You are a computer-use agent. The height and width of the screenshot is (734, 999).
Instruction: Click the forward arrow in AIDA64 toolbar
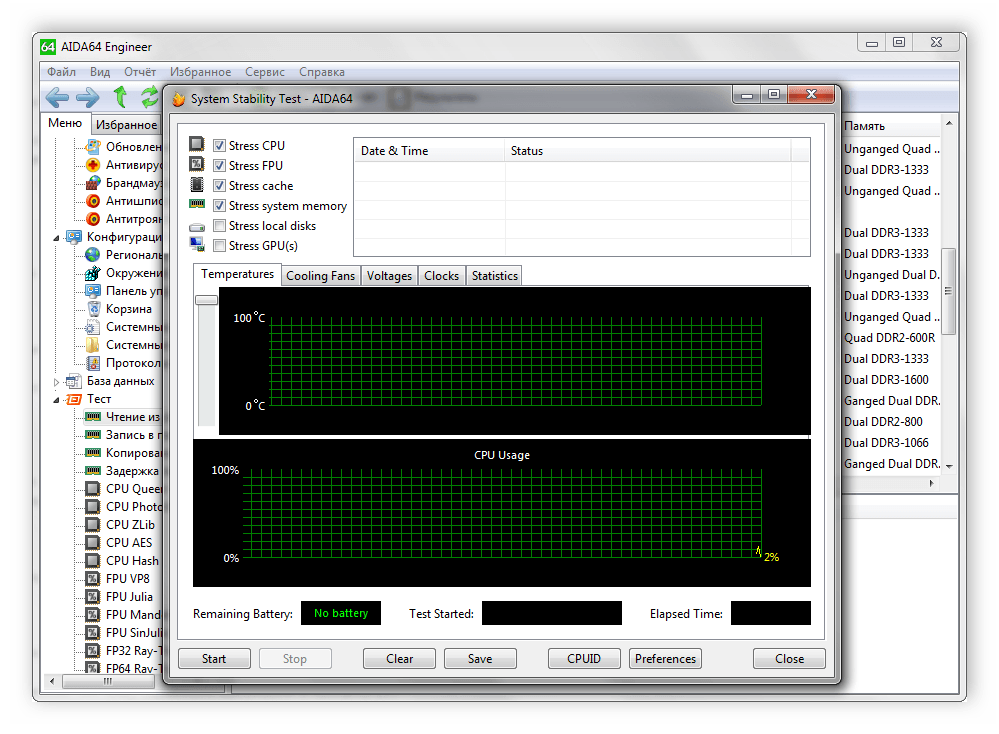click(x=87, y=97)
